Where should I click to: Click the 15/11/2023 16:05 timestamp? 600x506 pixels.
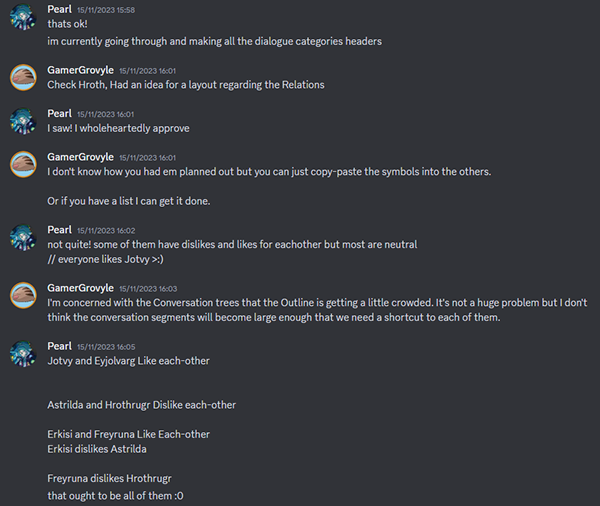[x=113, y=346]
